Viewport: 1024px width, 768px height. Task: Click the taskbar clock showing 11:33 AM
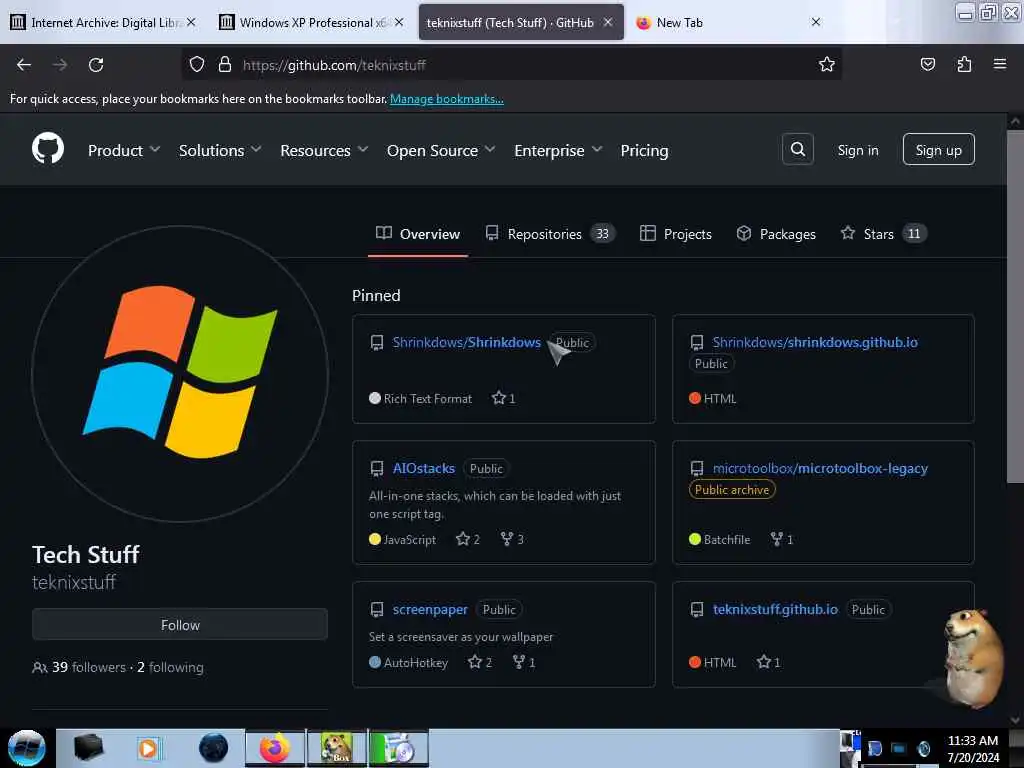(973, 749)
